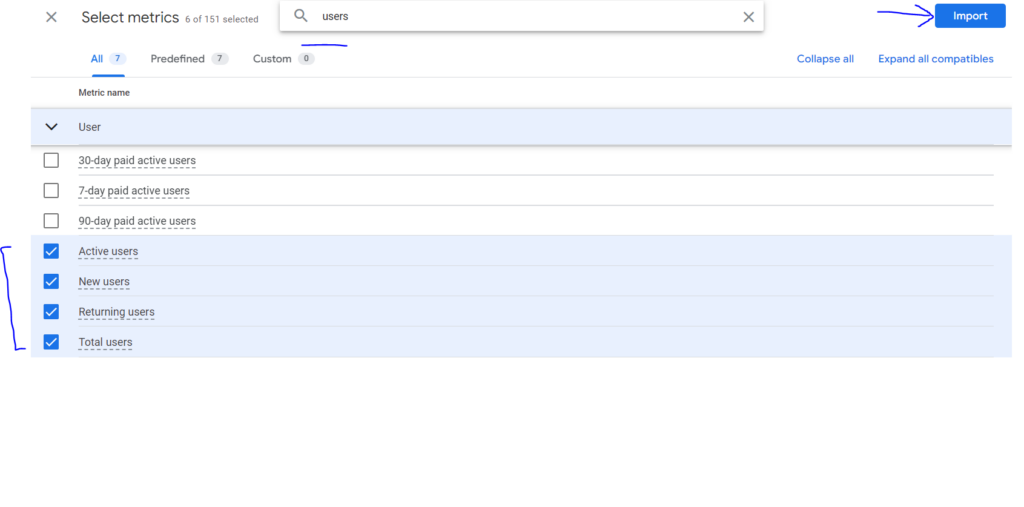The image size is (1024, 507).
Task: Uncheck the Active users checkbox
Action: [51, 251]
